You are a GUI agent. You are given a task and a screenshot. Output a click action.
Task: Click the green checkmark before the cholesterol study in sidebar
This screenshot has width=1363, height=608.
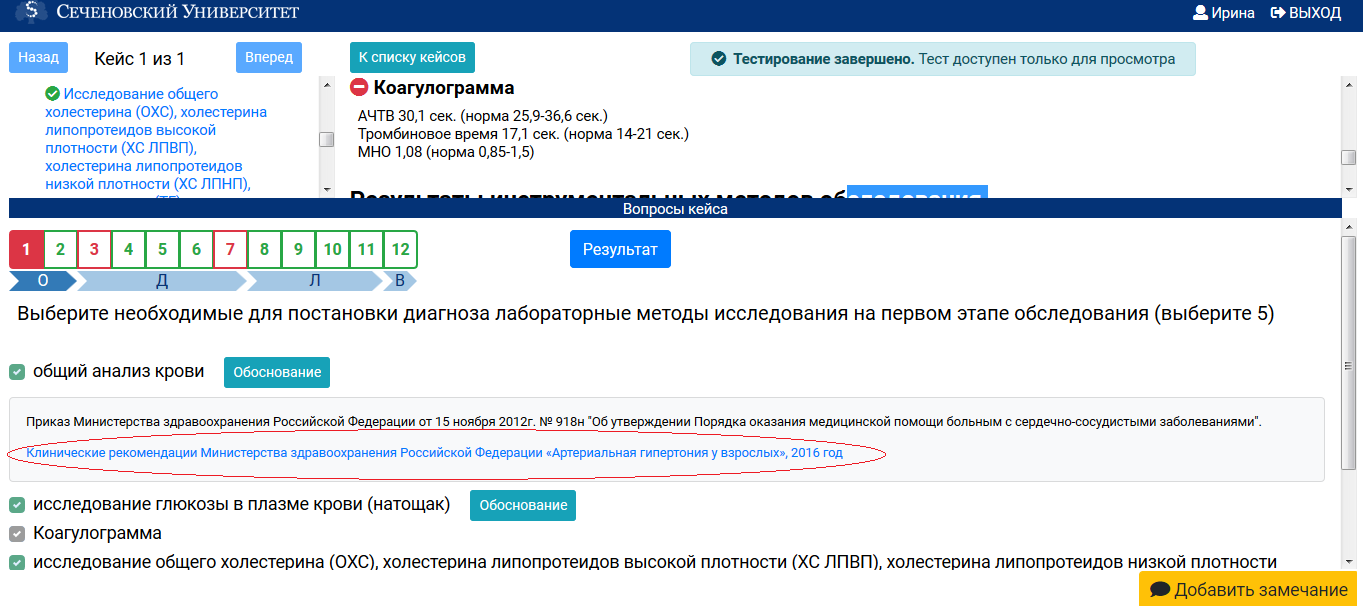(51, 93)
